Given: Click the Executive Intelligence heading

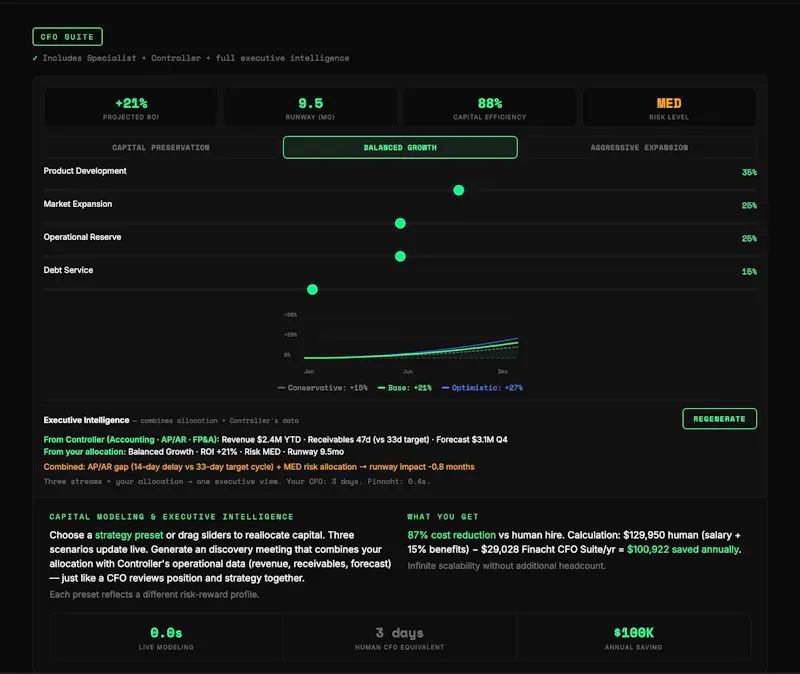Looking at the screenshot, I should (x=86, y=420).
